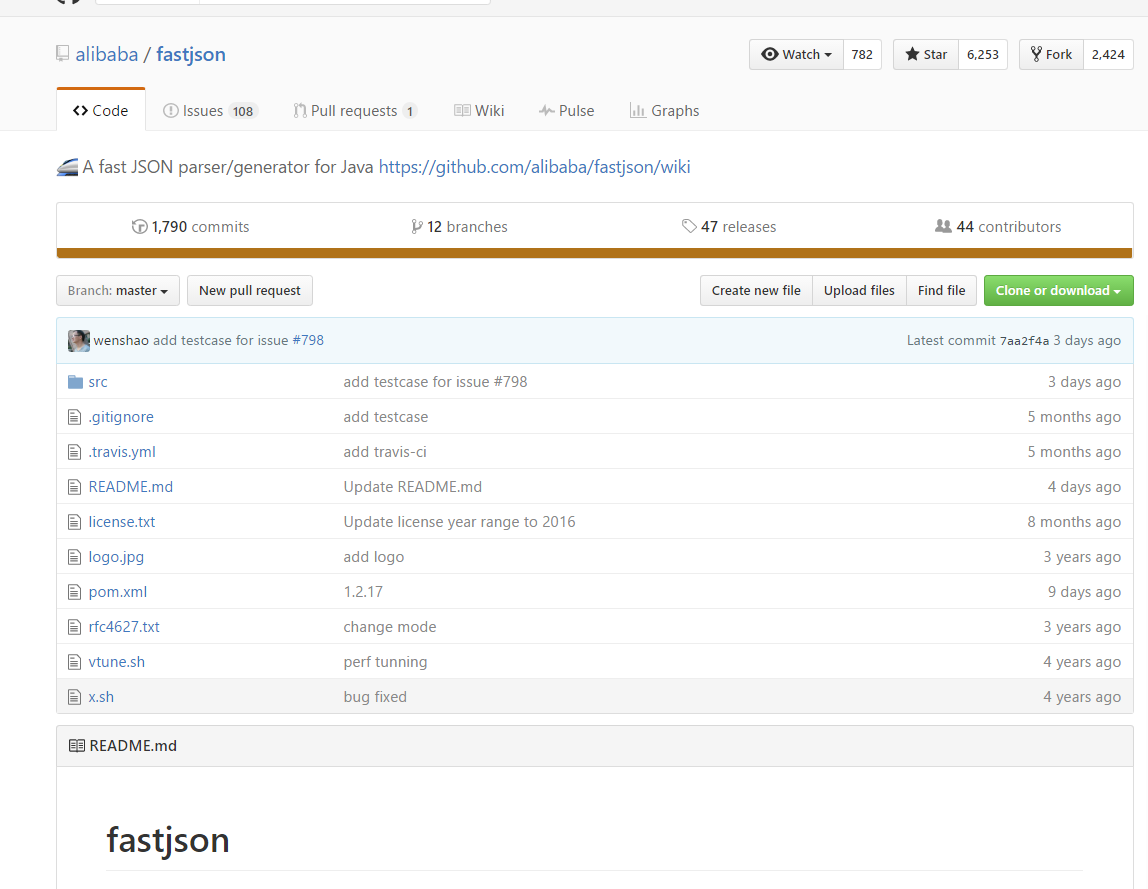1148x889 pixels.
Task: Open the pom.xml file
Action: pyautogui.click(x=117, y=592)
